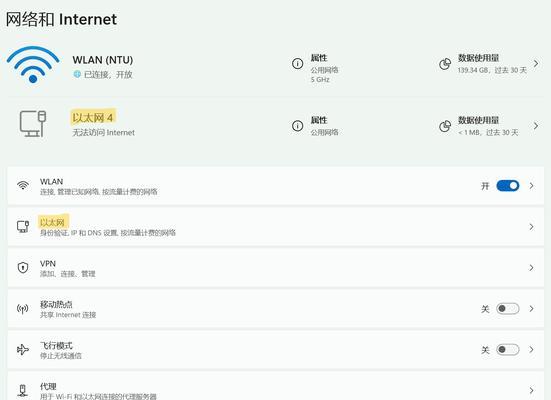Expand WLAN settings row chevron
Viewport: 551px width, 400px height.
point(532,186)
